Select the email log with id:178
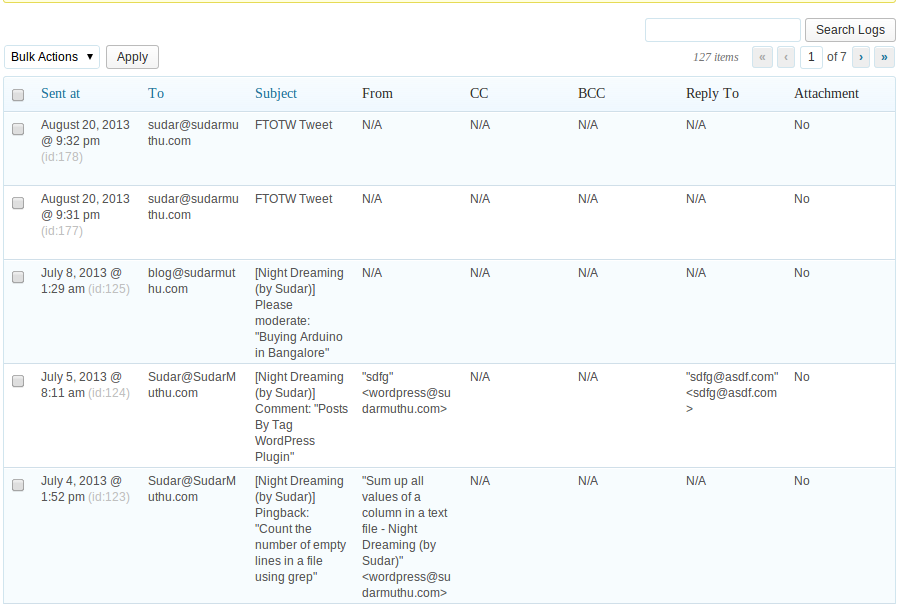This screenshot has height=604, width=902. tap(18, 129)
